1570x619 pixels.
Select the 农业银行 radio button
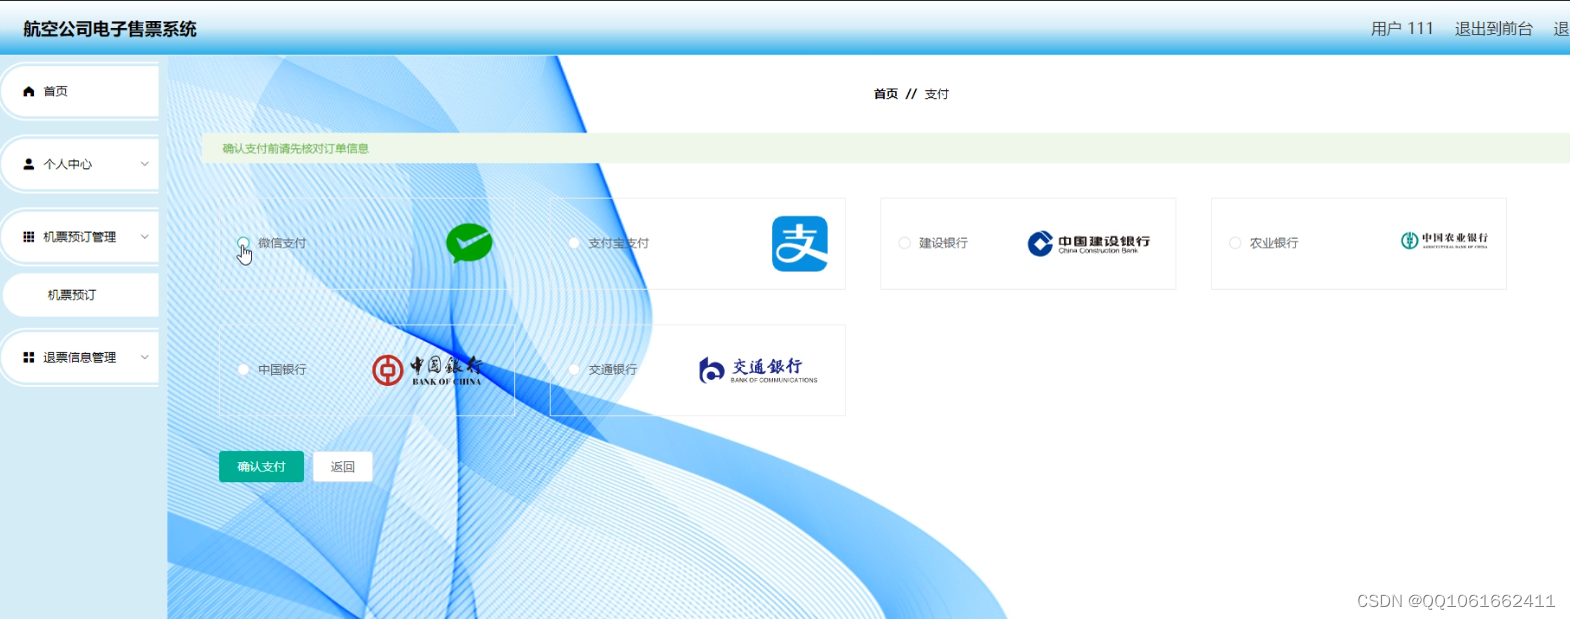[x=1235, y=243]
